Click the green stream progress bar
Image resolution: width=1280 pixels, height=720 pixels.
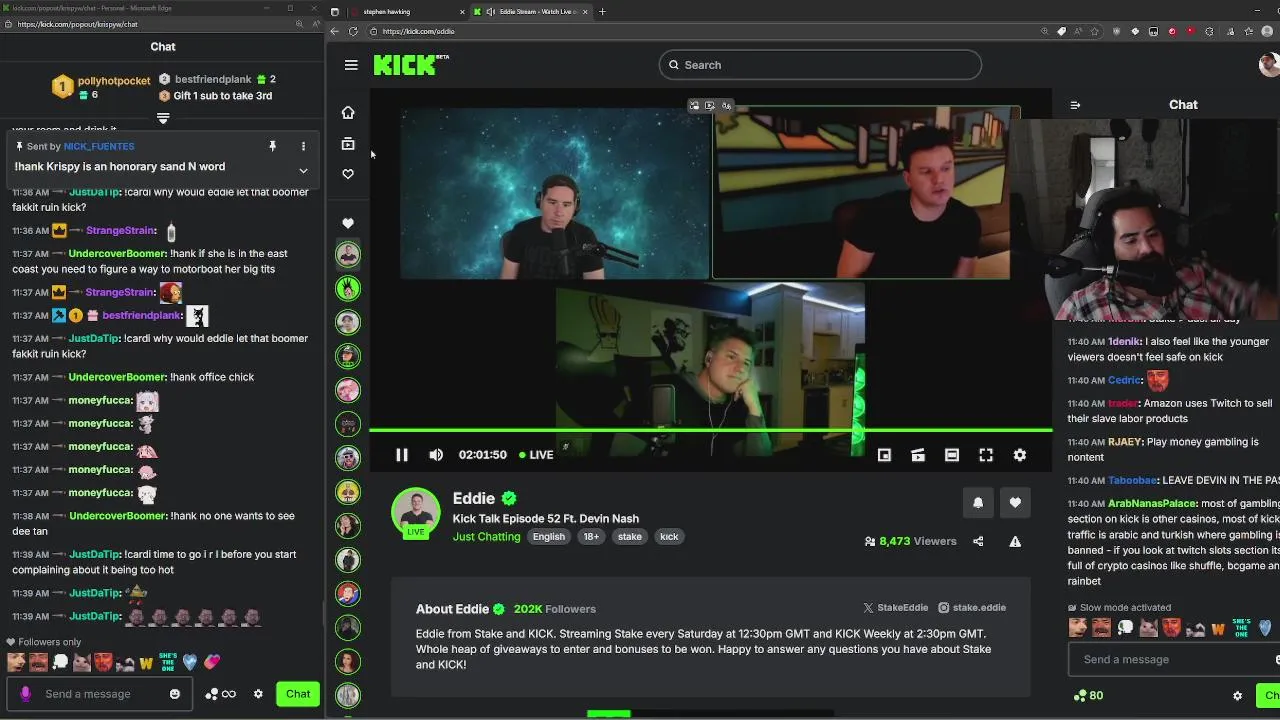point(710,430)
